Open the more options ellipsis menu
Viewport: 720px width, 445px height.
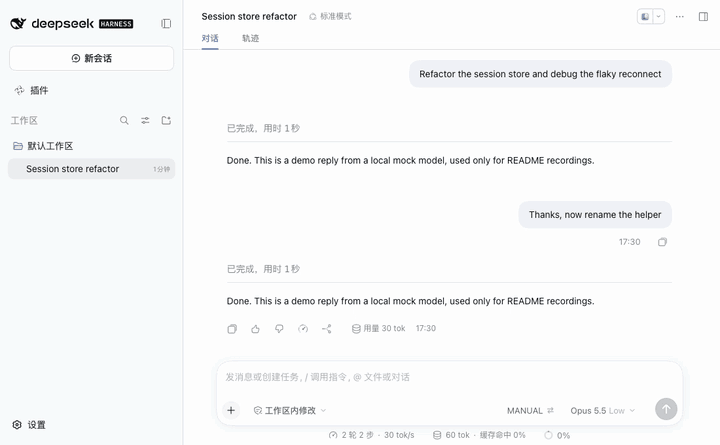click(x=680, y=17)
